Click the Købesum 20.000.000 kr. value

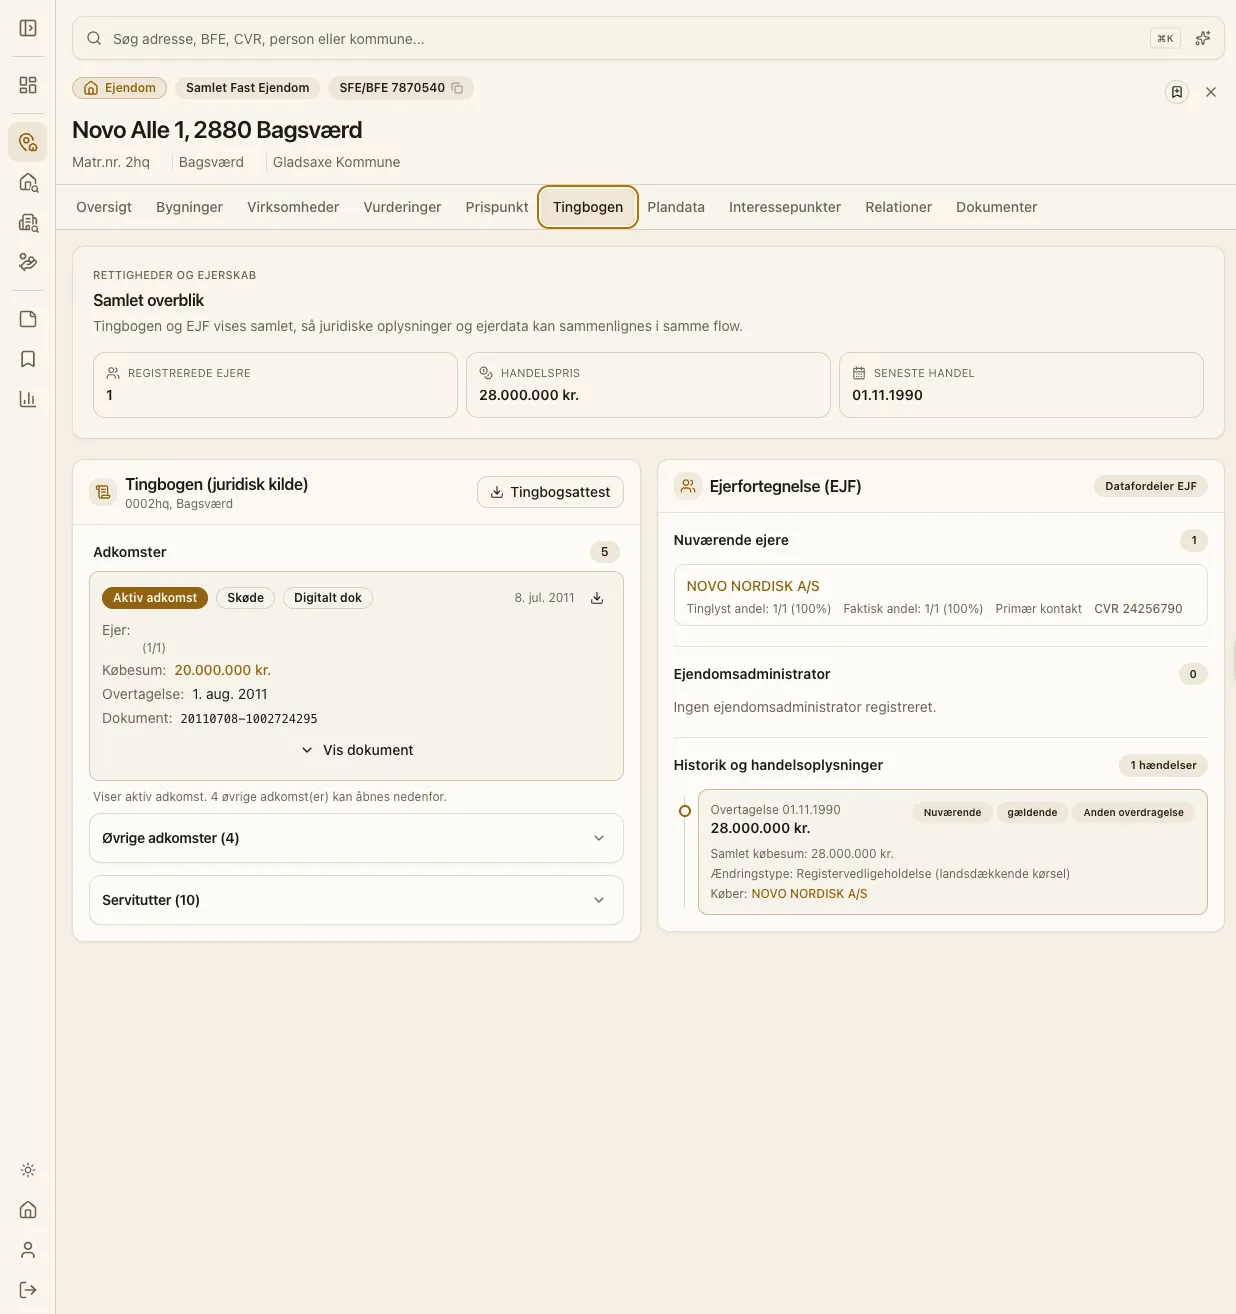(222, 670)
